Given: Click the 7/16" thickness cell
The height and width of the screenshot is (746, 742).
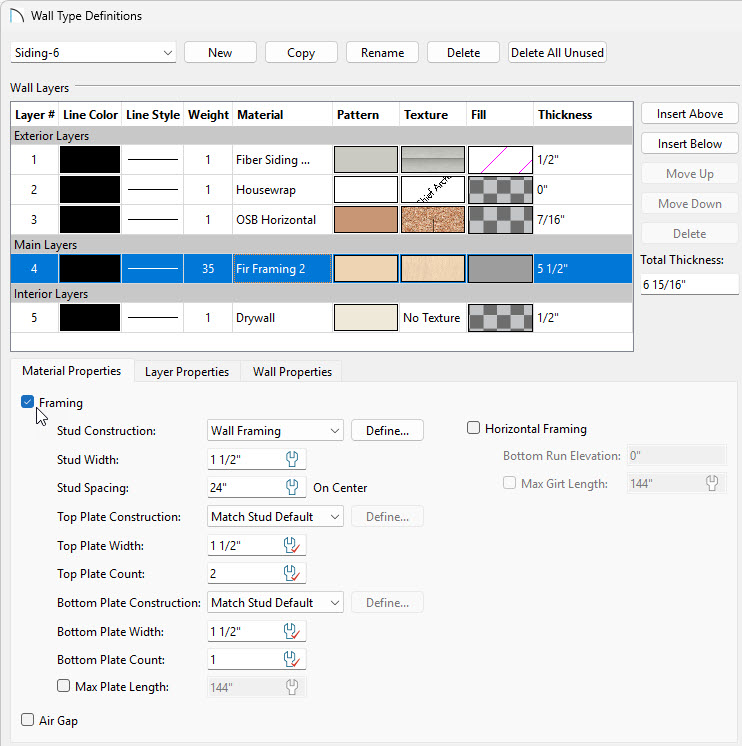Looking at the screenshot, I should 583,219.
